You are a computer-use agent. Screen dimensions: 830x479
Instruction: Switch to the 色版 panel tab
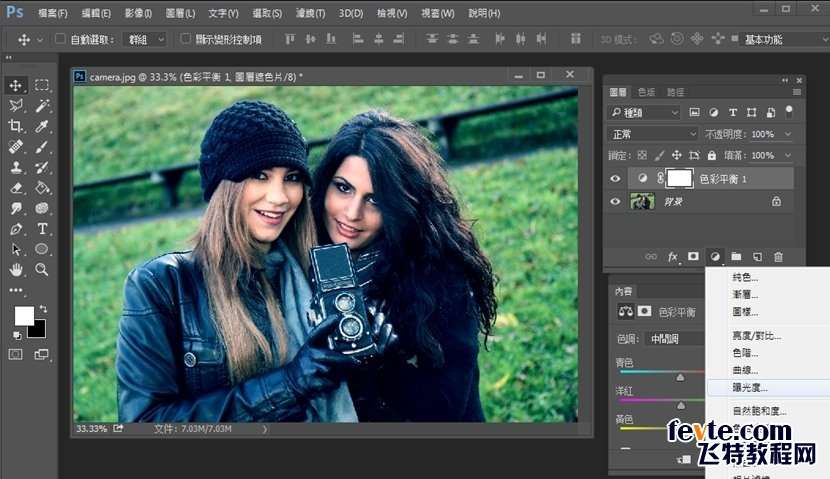coord(646,92)
